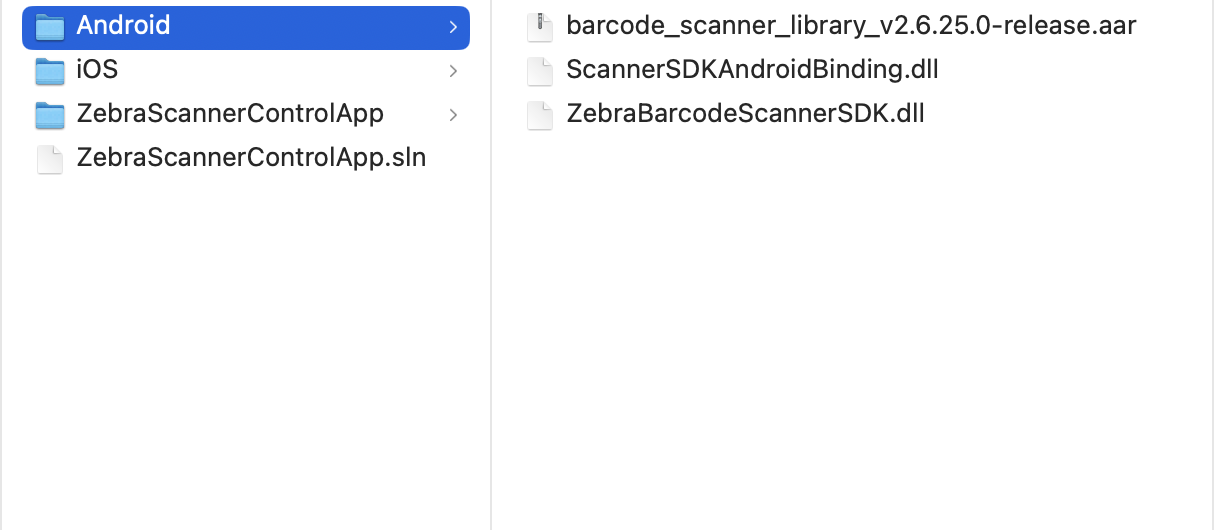Screen dimensions: 1216x530
Task: Click the barcode_scanner_library .aar archive icon
Action: click(540, 27)
